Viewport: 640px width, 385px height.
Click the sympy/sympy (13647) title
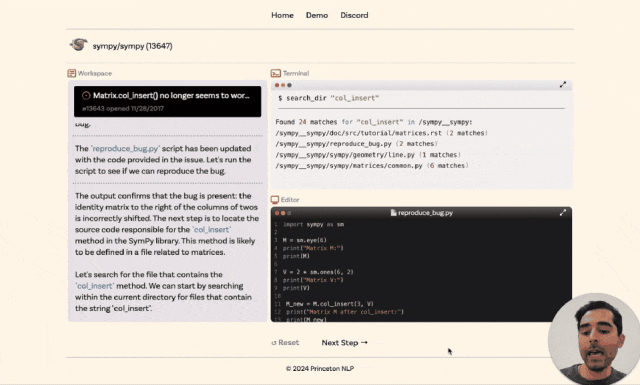click(x=132, y=46)
